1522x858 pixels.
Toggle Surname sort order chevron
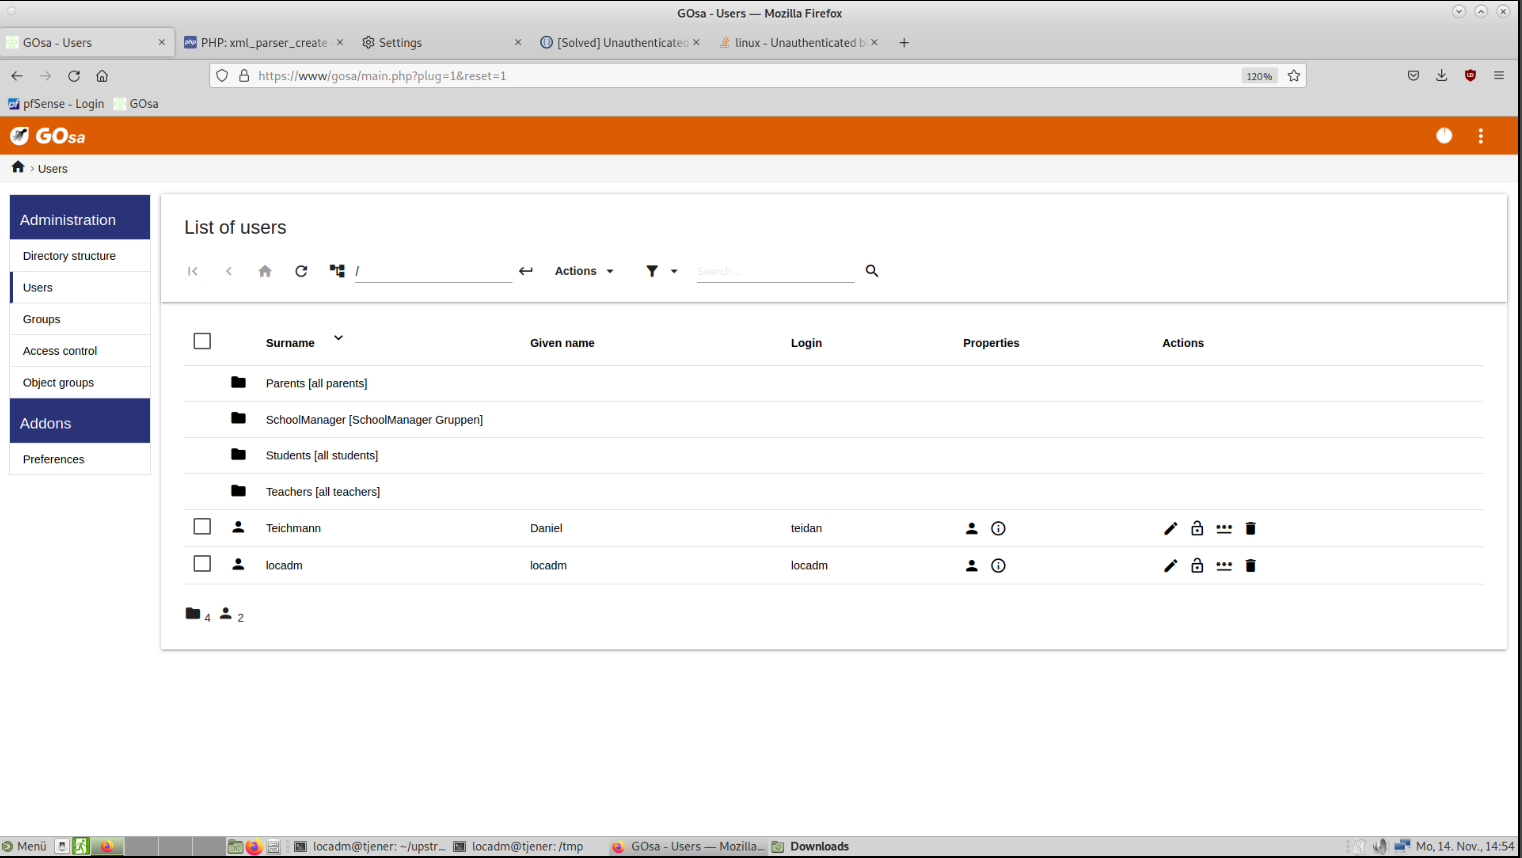click(x=338, y=338)
